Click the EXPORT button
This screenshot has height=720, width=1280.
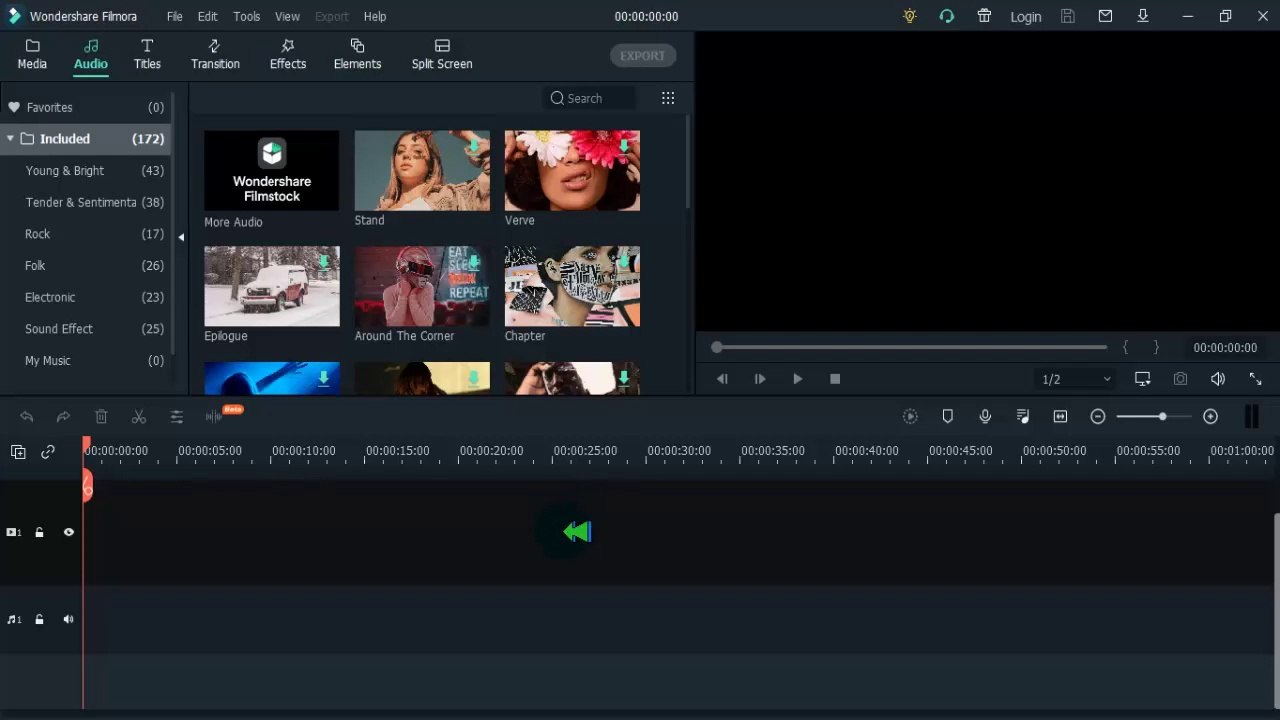(642, 56)
